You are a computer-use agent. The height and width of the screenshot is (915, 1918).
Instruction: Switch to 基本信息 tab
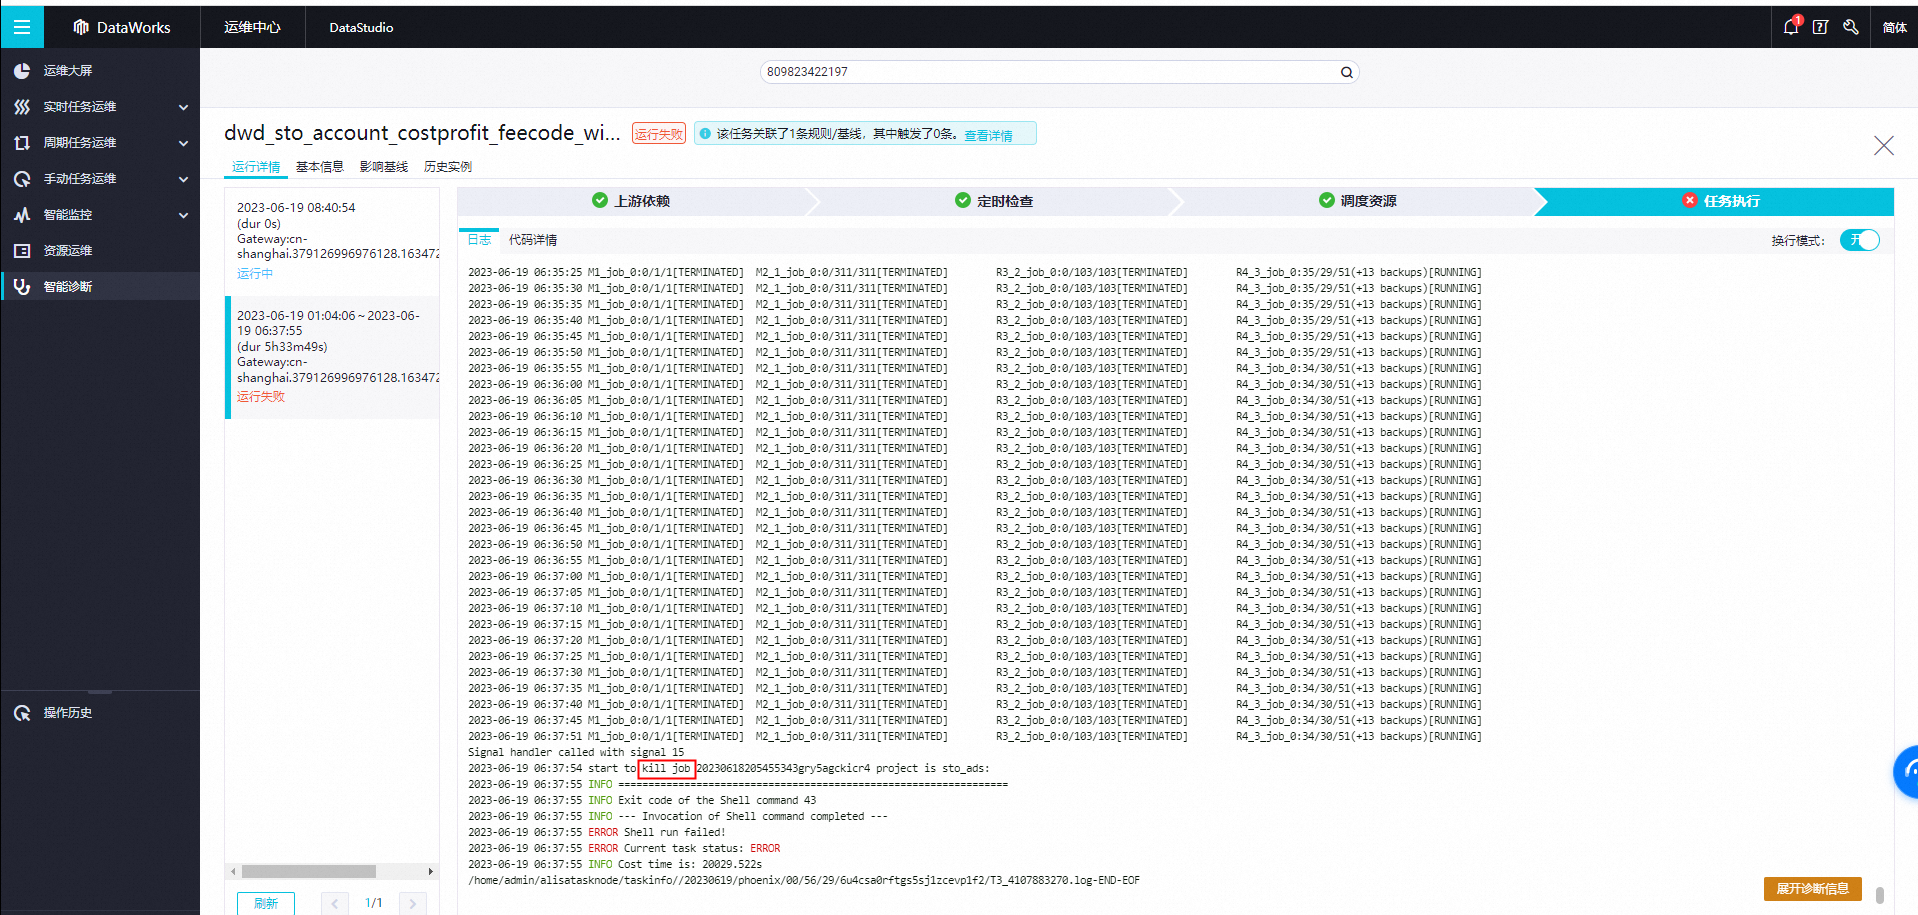(320, 167)
